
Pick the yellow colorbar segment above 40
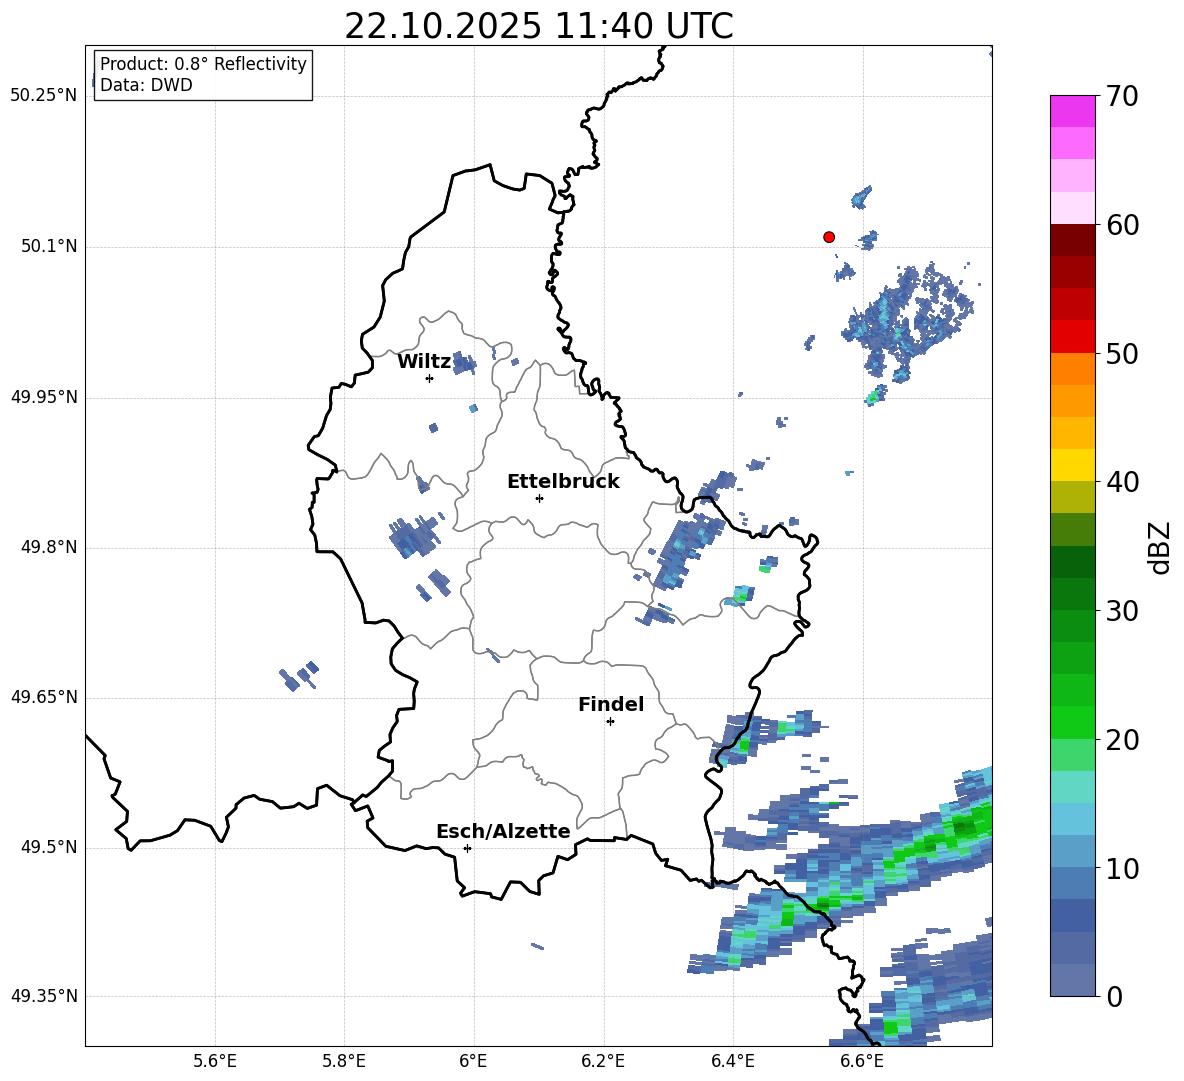pyautogui.click(x=1072, y=465)
